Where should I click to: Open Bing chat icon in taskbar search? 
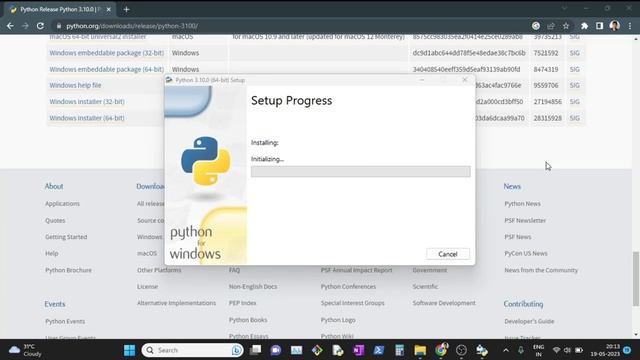point(236,350)
